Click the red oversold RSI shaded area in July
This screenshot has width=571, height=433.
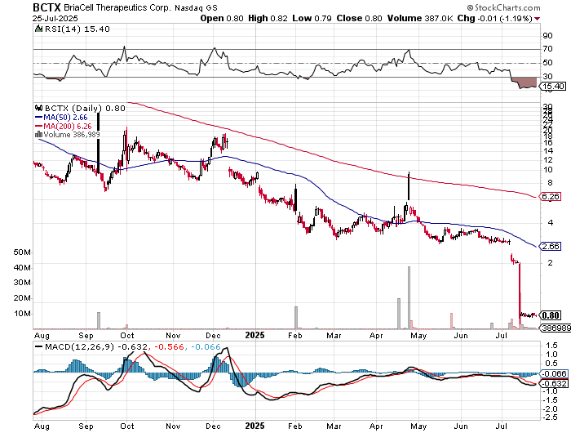coord(524,83)
